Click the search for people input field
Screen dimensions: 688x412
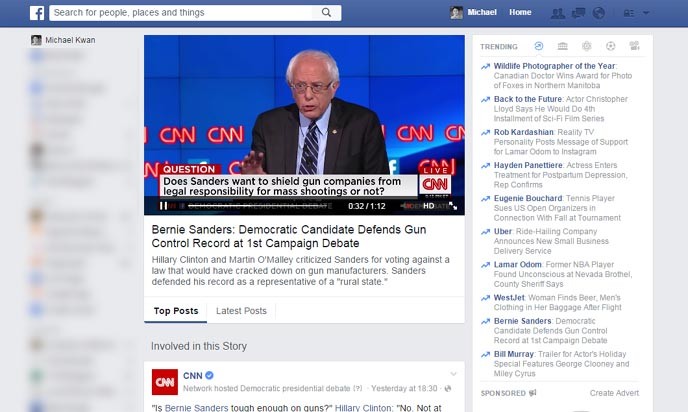[181, 13]
